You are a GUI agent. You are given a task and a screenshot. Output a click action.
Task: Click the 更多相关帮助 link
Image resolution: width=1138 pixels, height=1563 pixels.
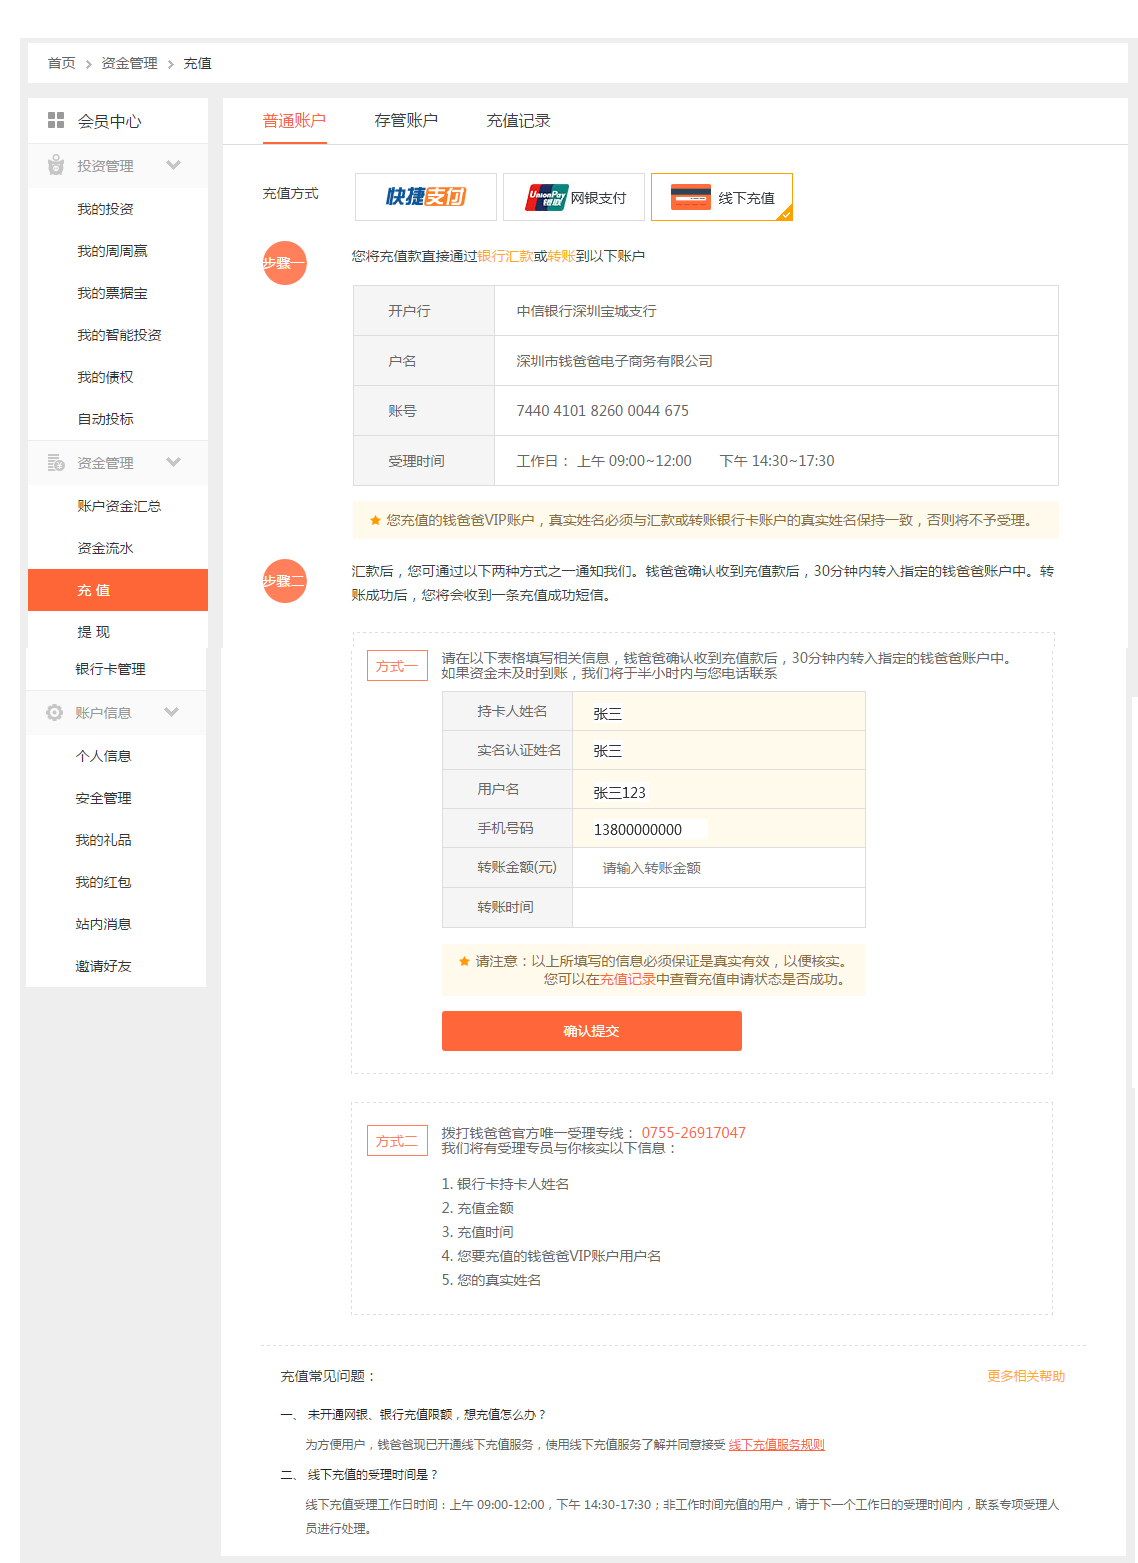point(1024,1375)
